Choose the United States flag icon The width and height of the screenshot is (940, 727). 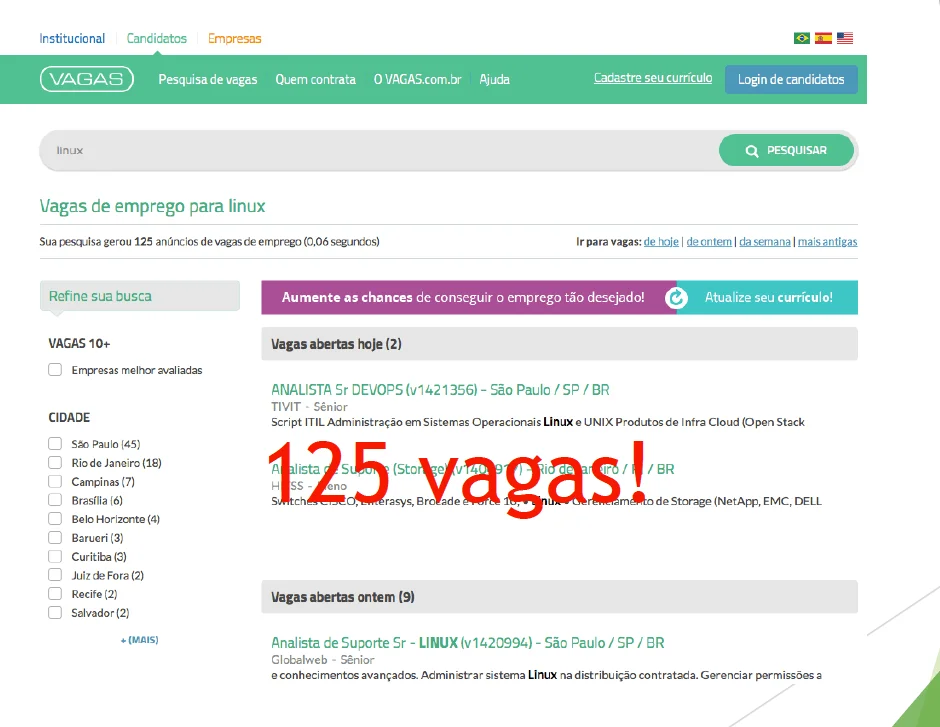845,38
